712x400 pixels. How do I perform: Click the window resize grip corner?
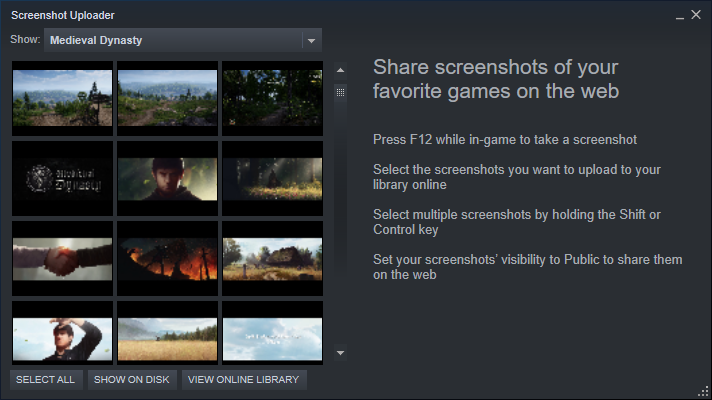703,391
